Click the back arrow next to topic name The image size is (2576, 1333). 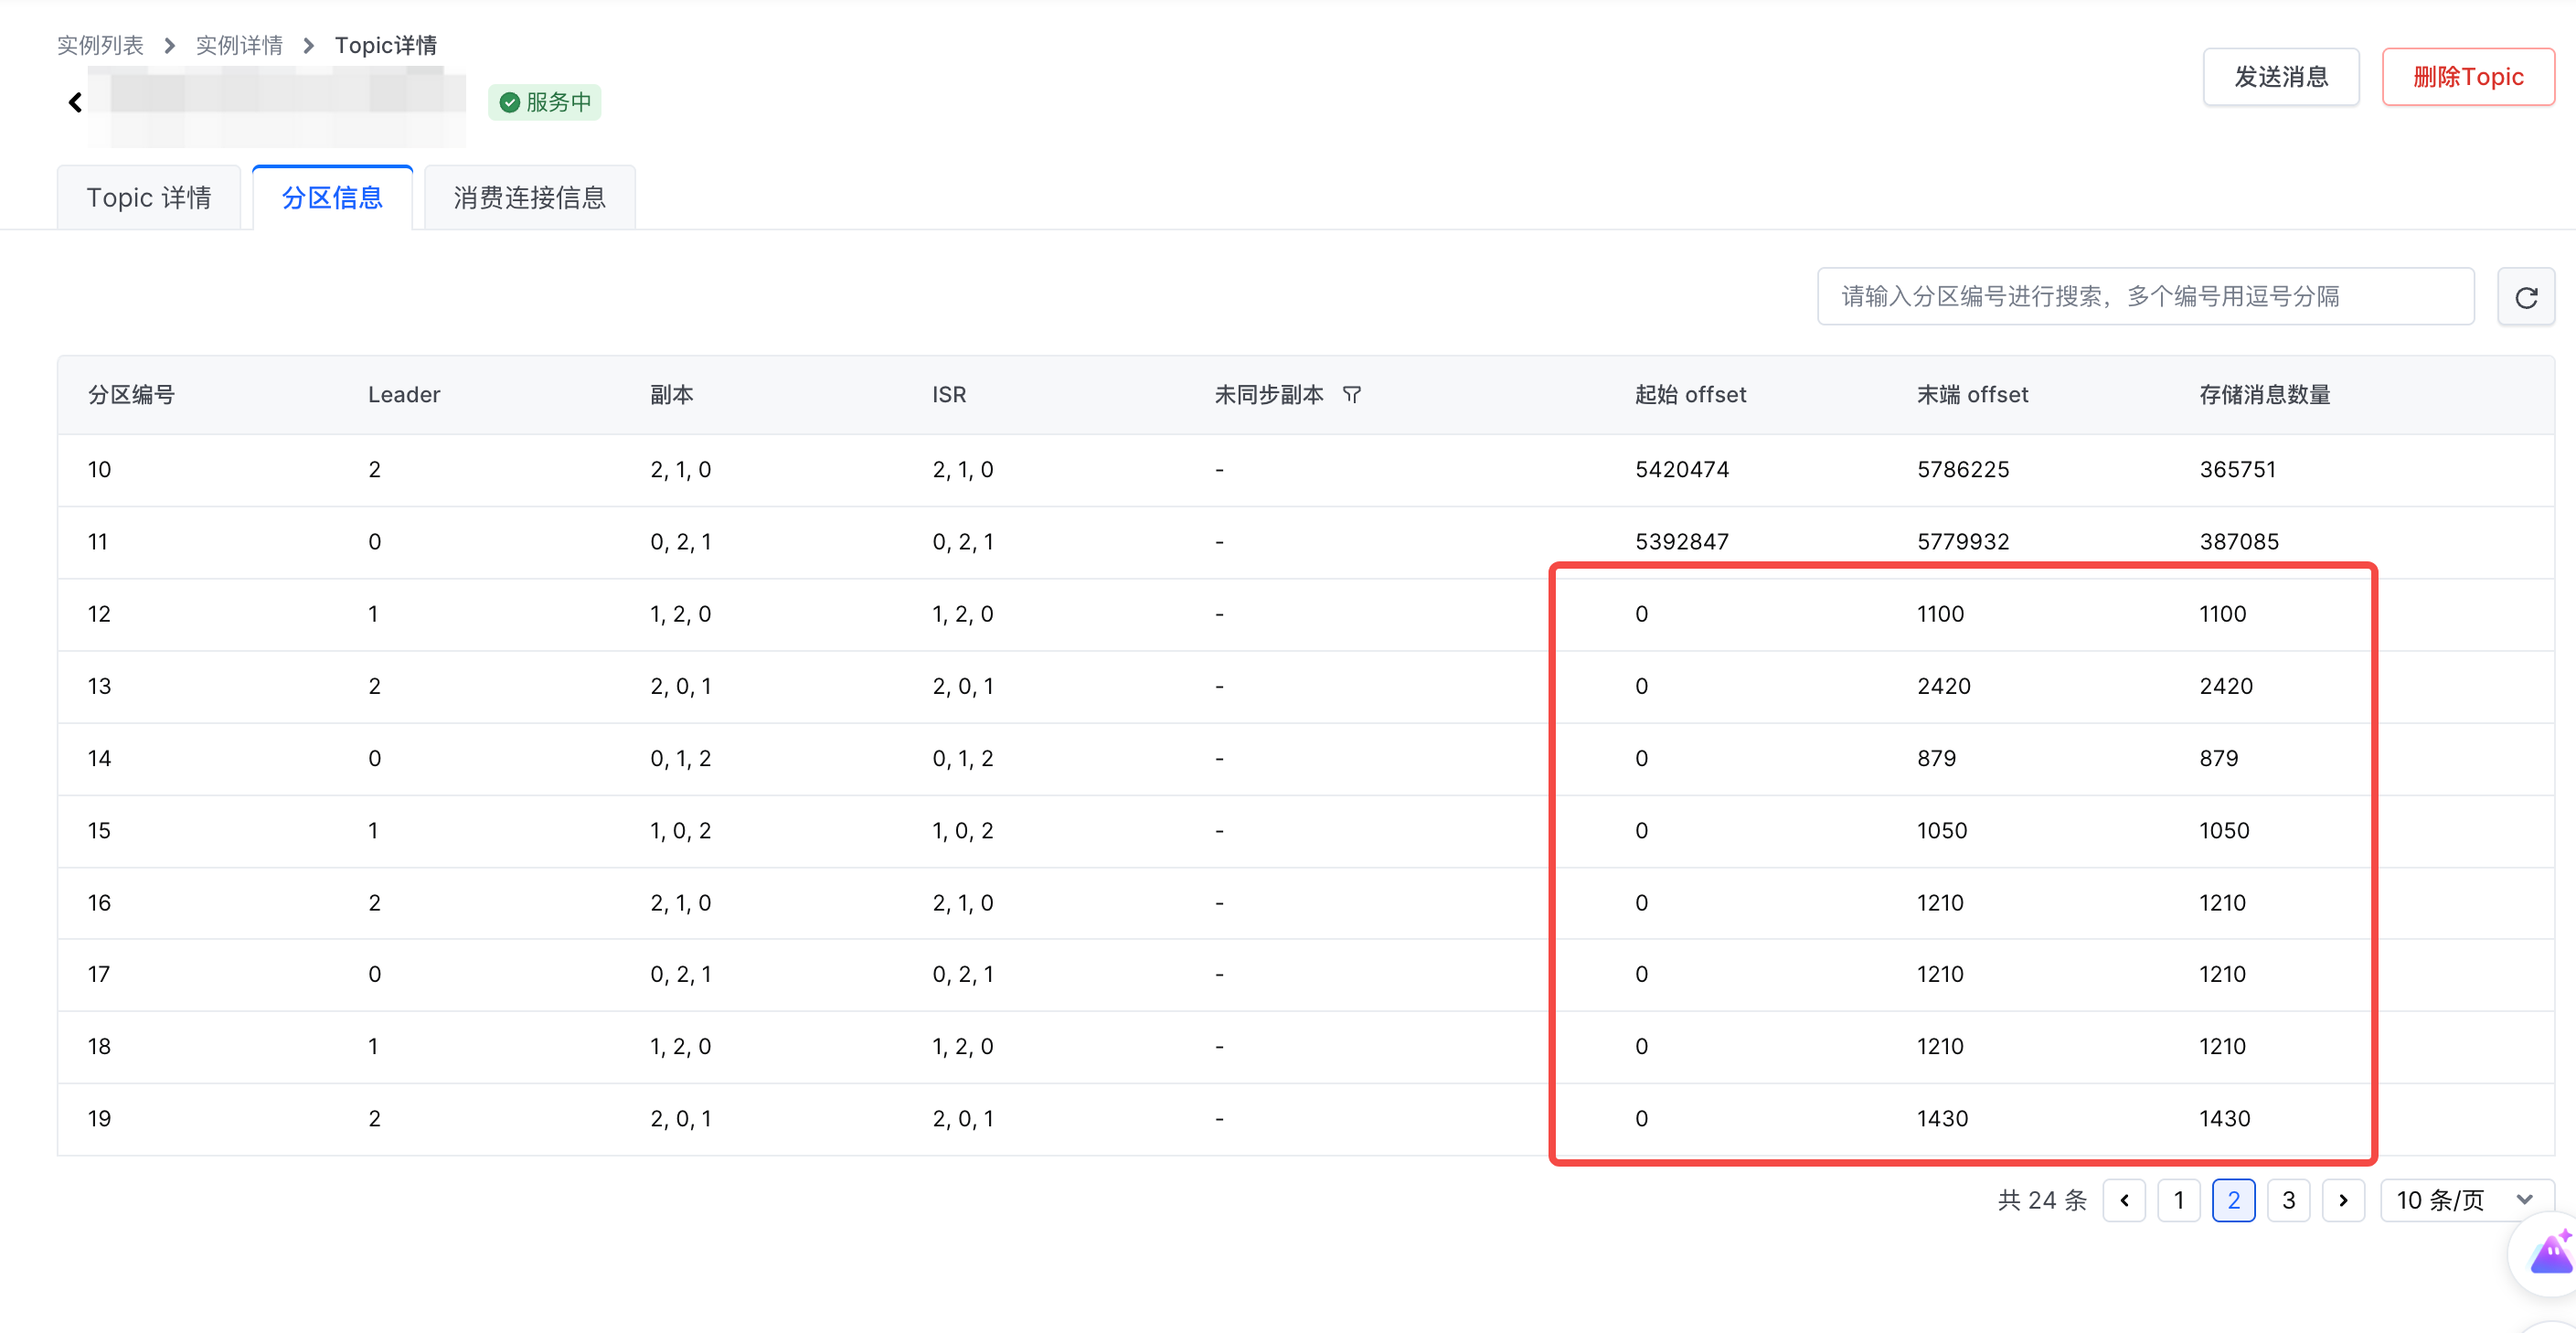click(75, 102)
